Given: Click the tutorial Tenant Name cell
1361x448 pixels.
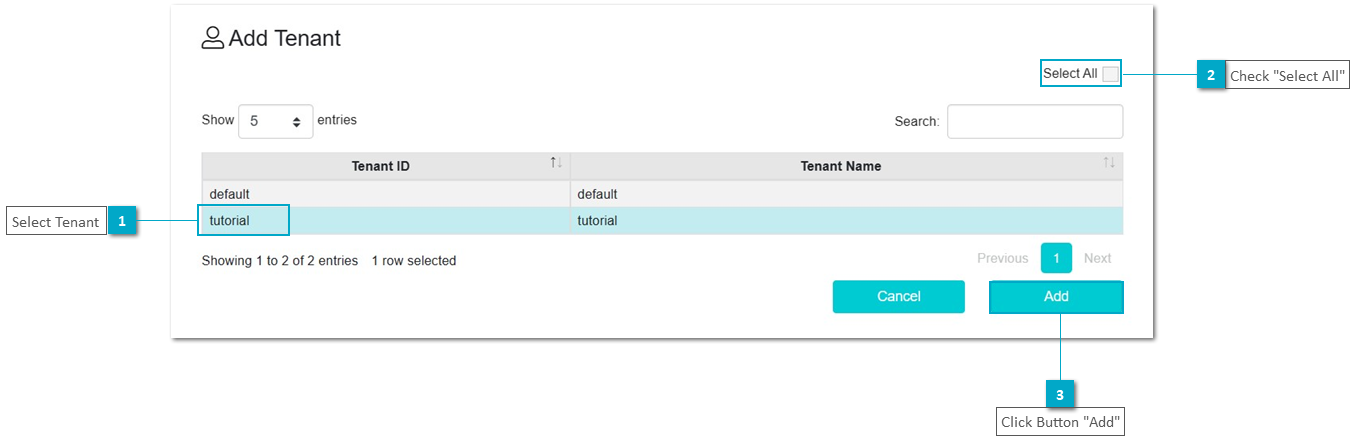Looking at the screenshot, I should click(x=846, y=221).
